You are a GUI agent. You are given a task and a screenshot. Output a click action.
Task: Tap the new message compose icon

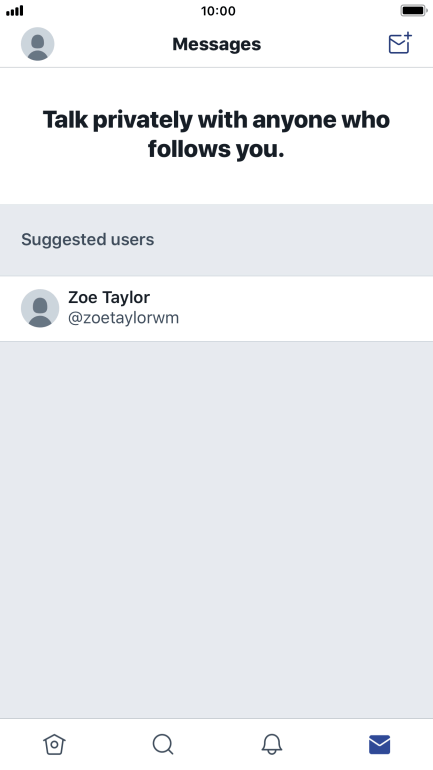[x=400, y=43]
